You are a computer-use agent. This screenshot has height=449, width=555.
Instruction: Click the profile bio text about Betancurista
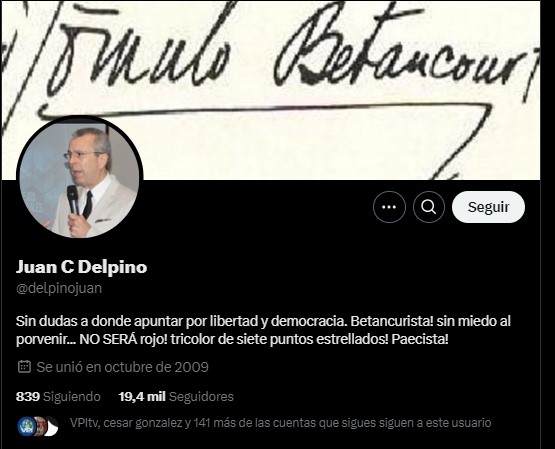point(263,330)
